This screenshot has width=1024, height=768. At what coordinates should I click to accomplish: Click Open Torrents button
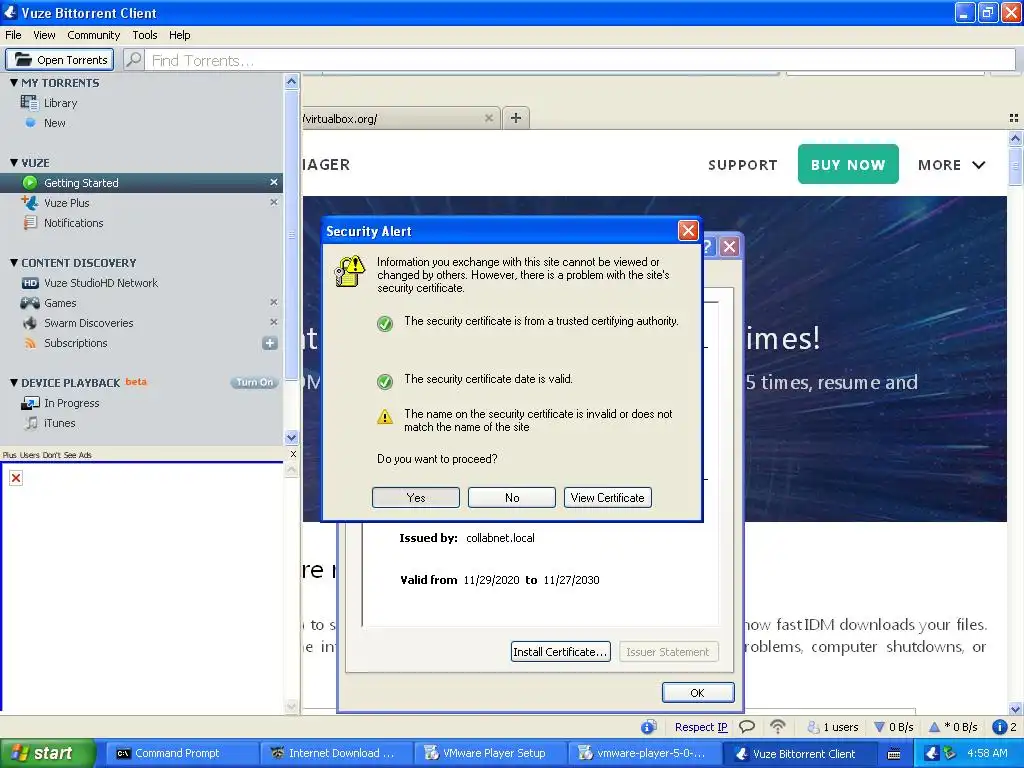(59, 59)
